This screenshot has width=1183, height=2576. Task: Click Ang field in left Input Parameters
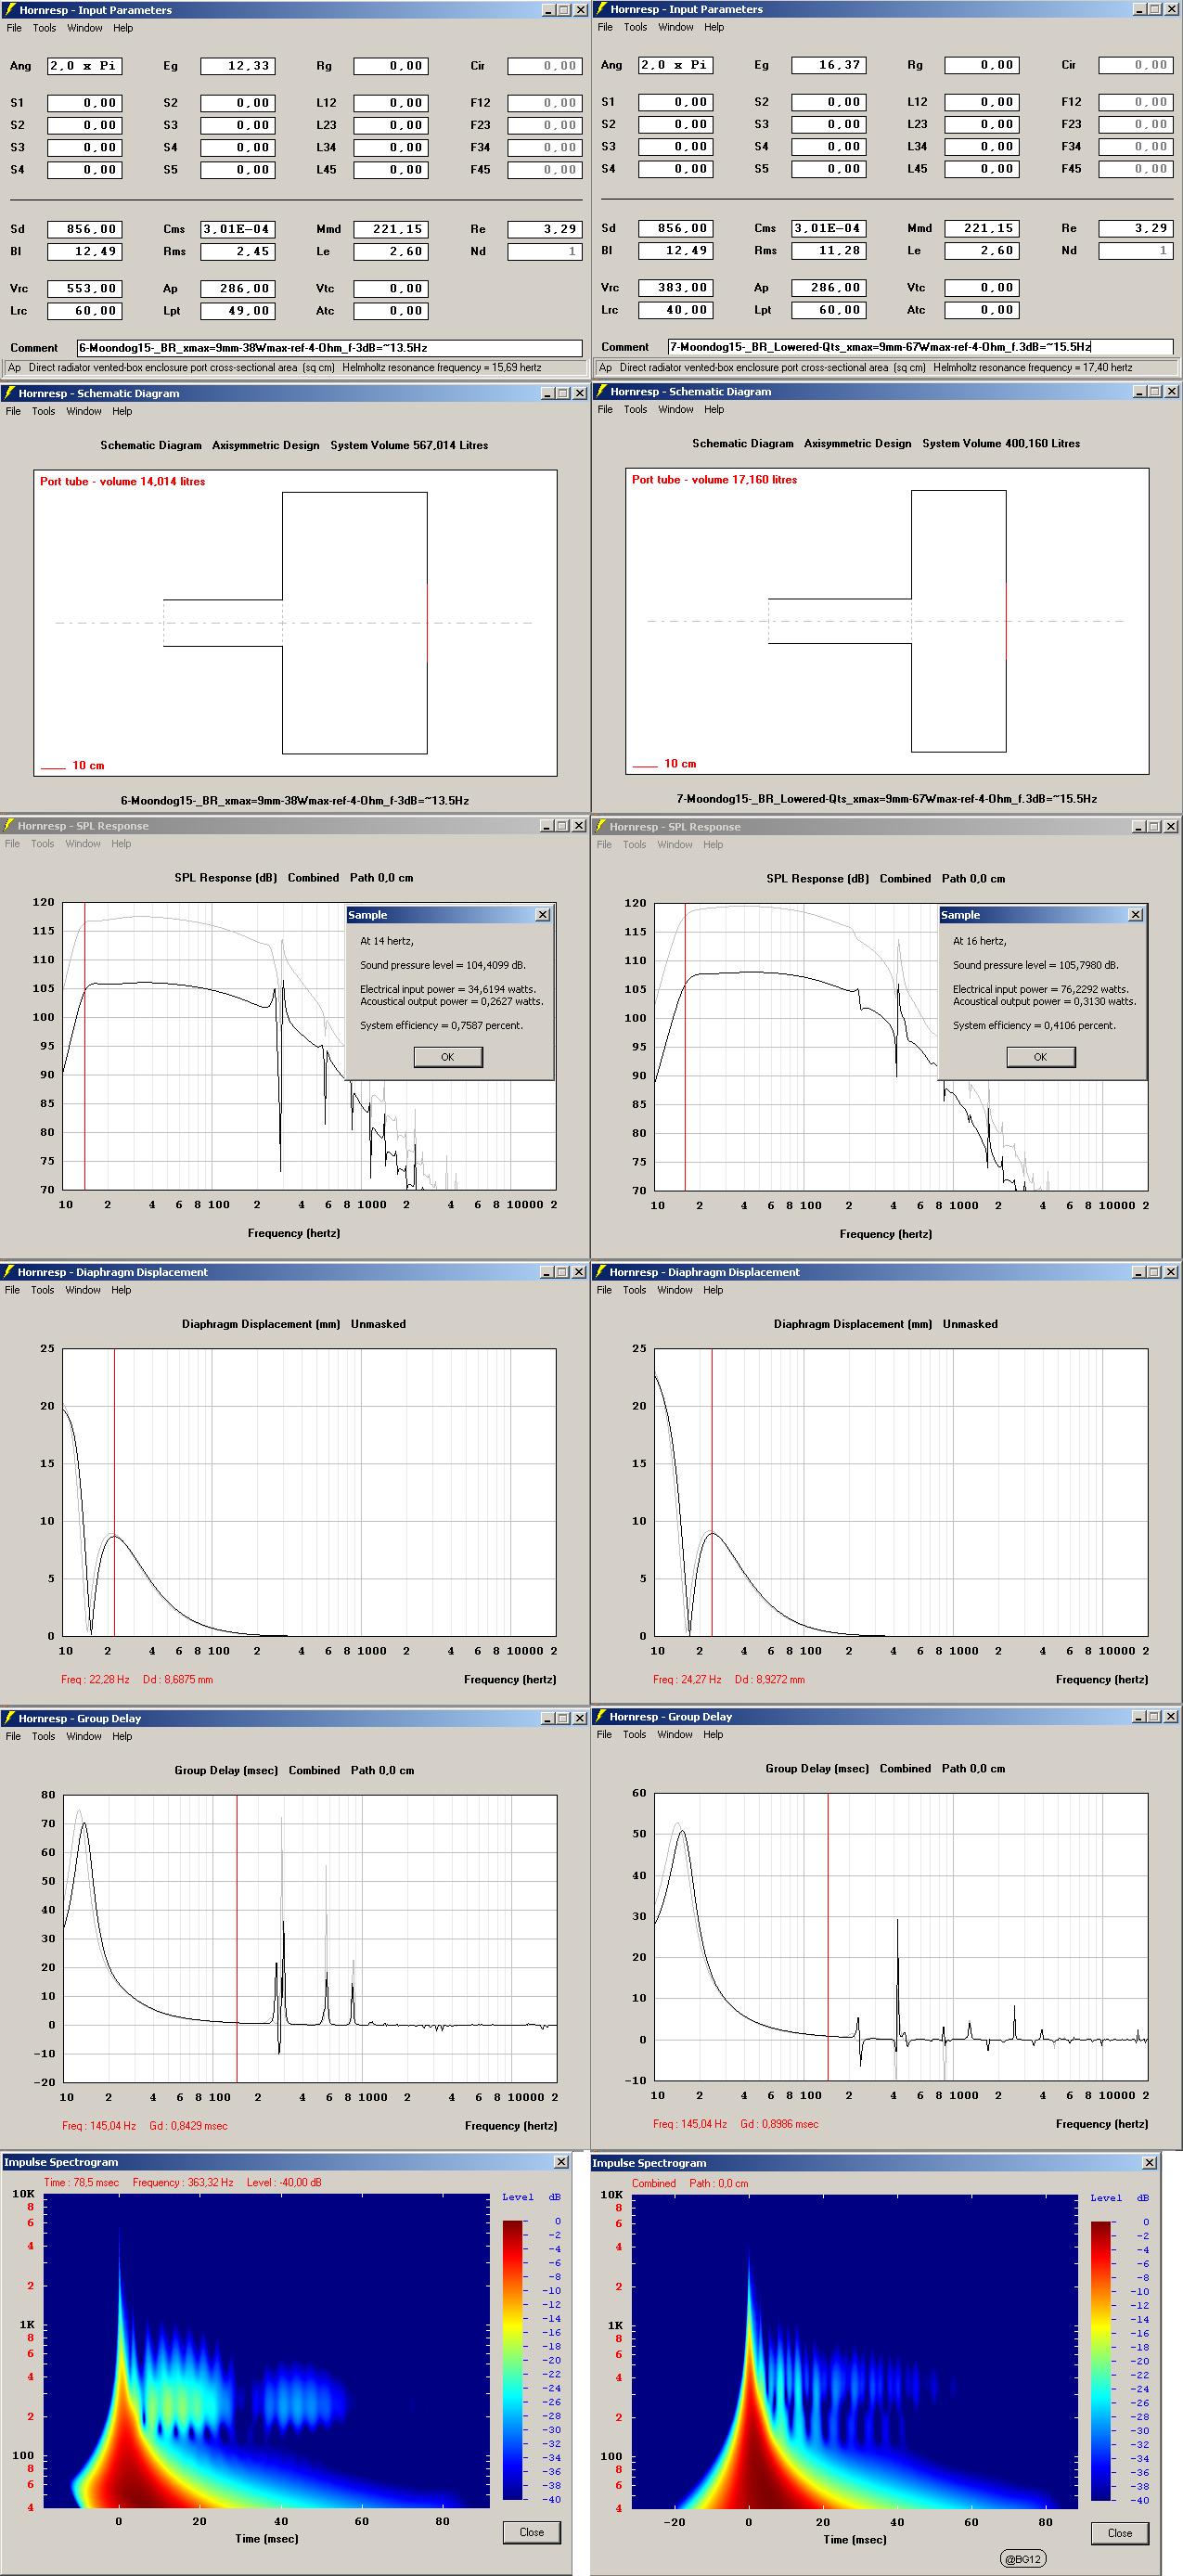85,66
